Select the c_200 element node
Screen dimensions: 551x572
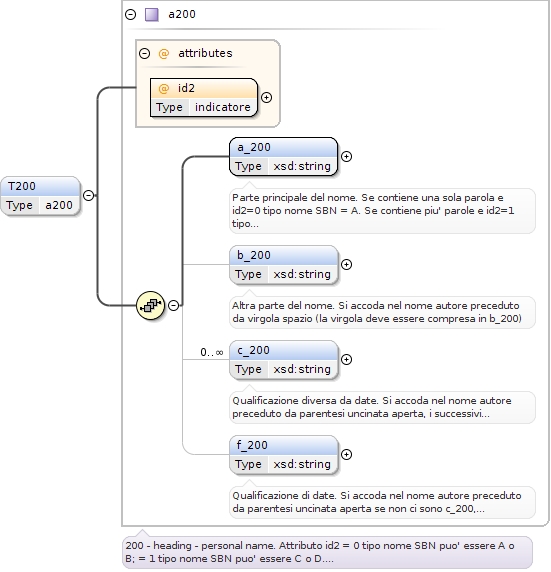click(x=284, y=360)
